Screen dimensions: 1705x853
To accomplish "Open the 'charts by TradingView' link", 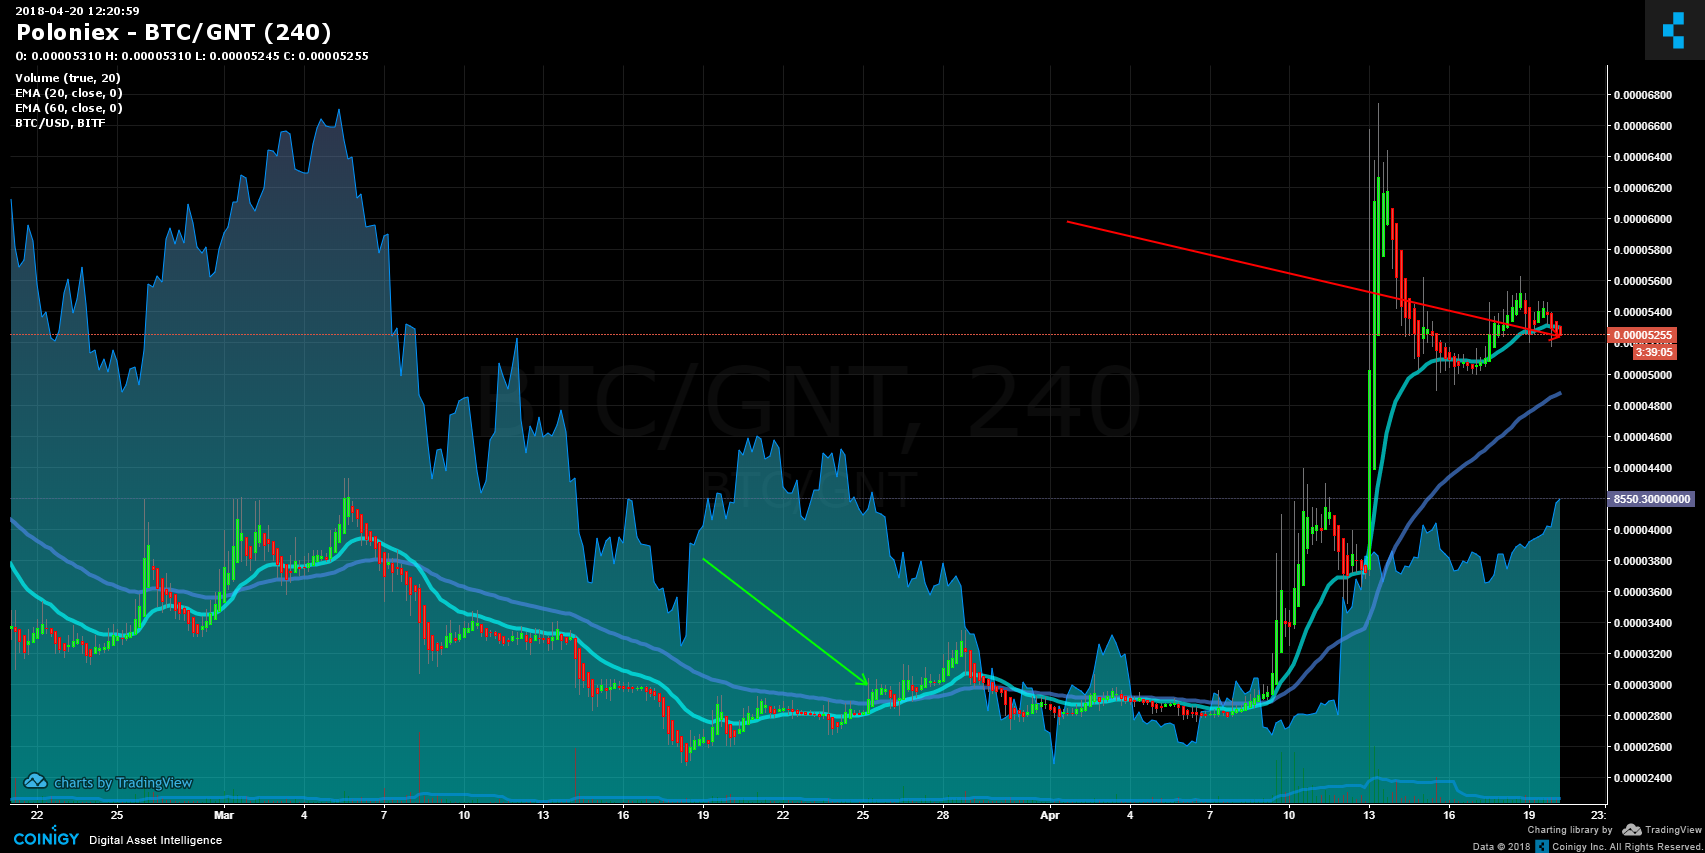I will coord(108,782).
